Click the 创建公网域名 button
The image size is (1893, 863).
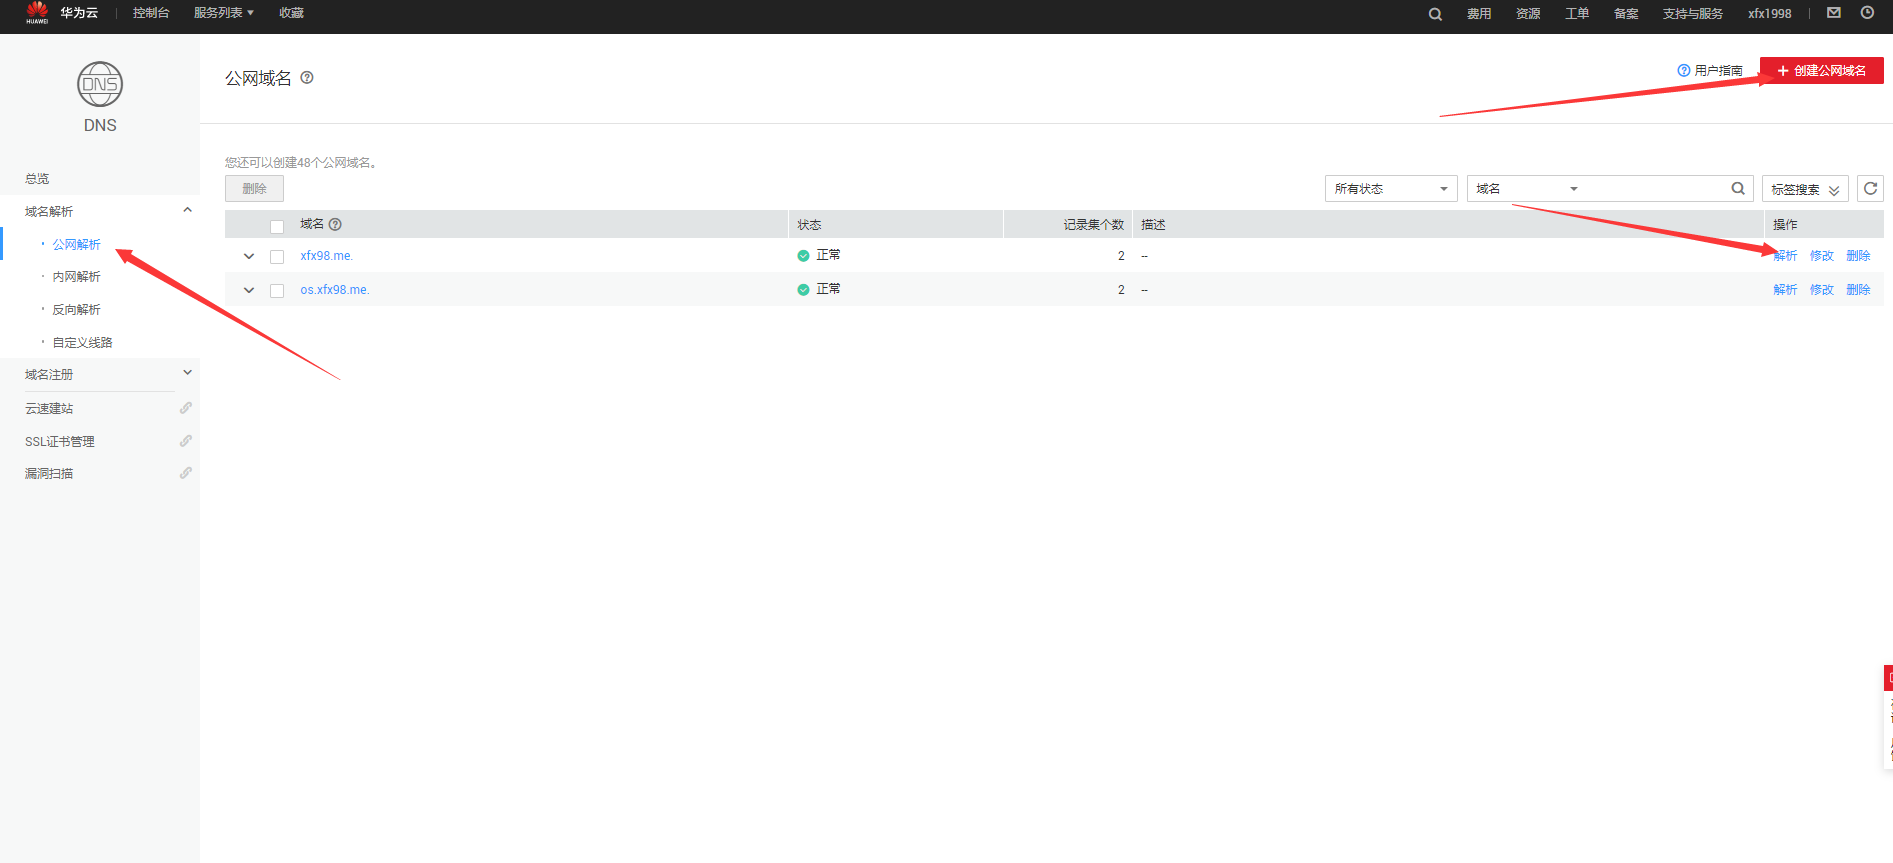pyautogui.click(x=1822, y=70)
